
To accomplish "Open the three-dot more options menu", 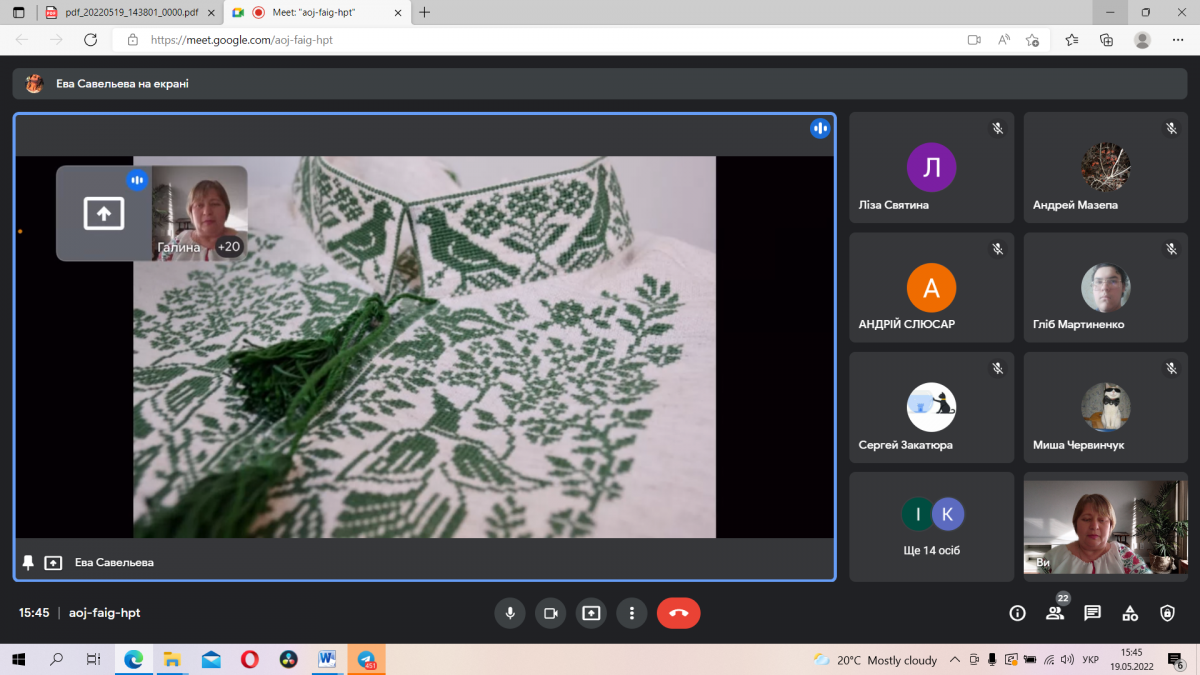I will tap(631, 613).
